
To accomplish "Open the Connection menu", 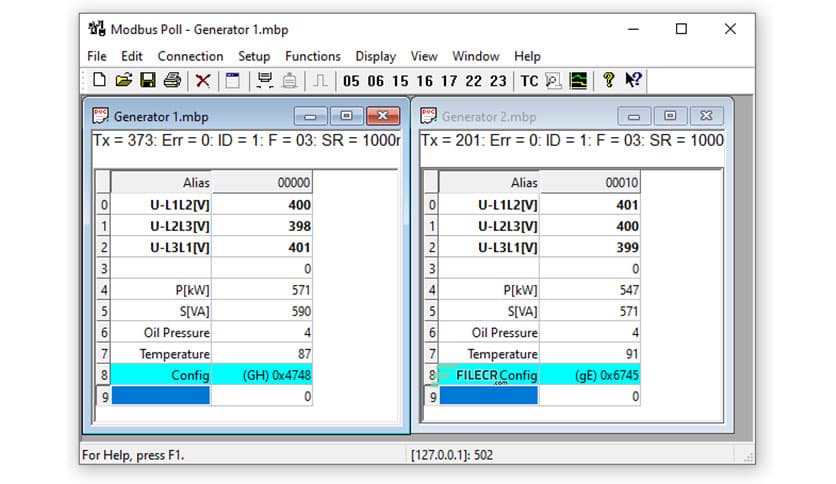I will click(190, 56).
